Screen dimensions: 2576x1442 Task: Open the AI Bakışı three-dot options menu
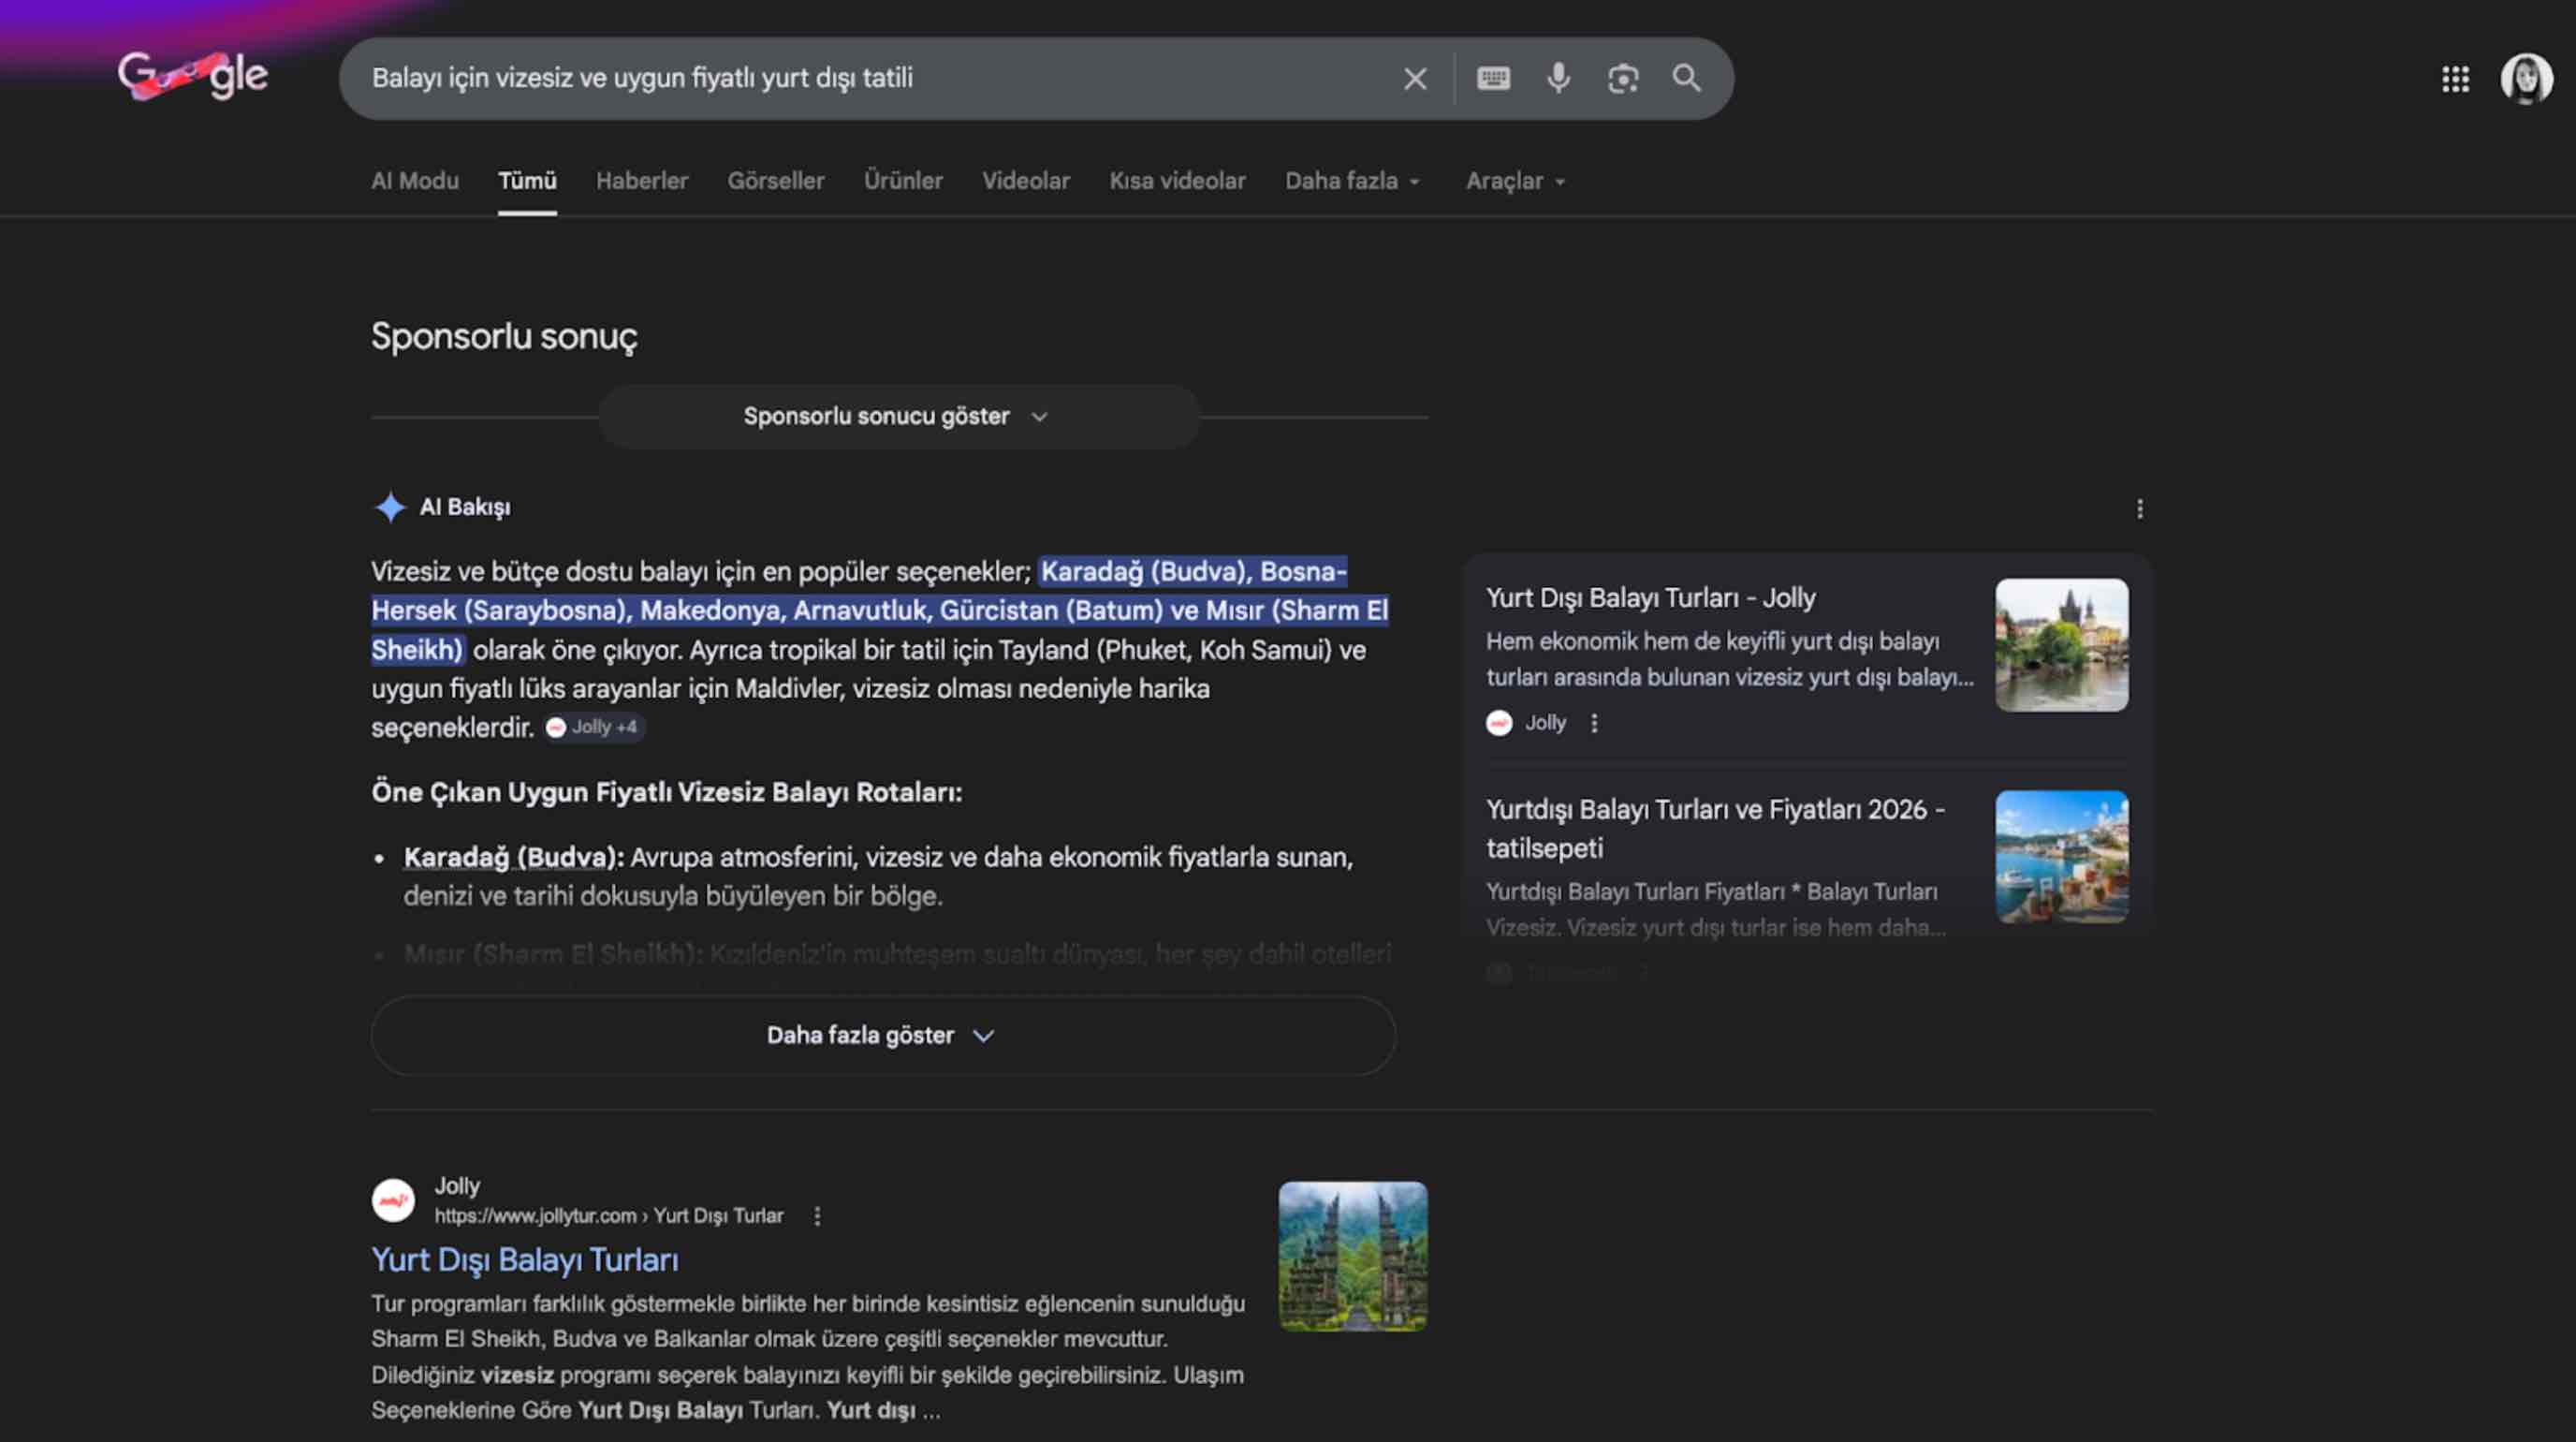tap(2139, 509)
